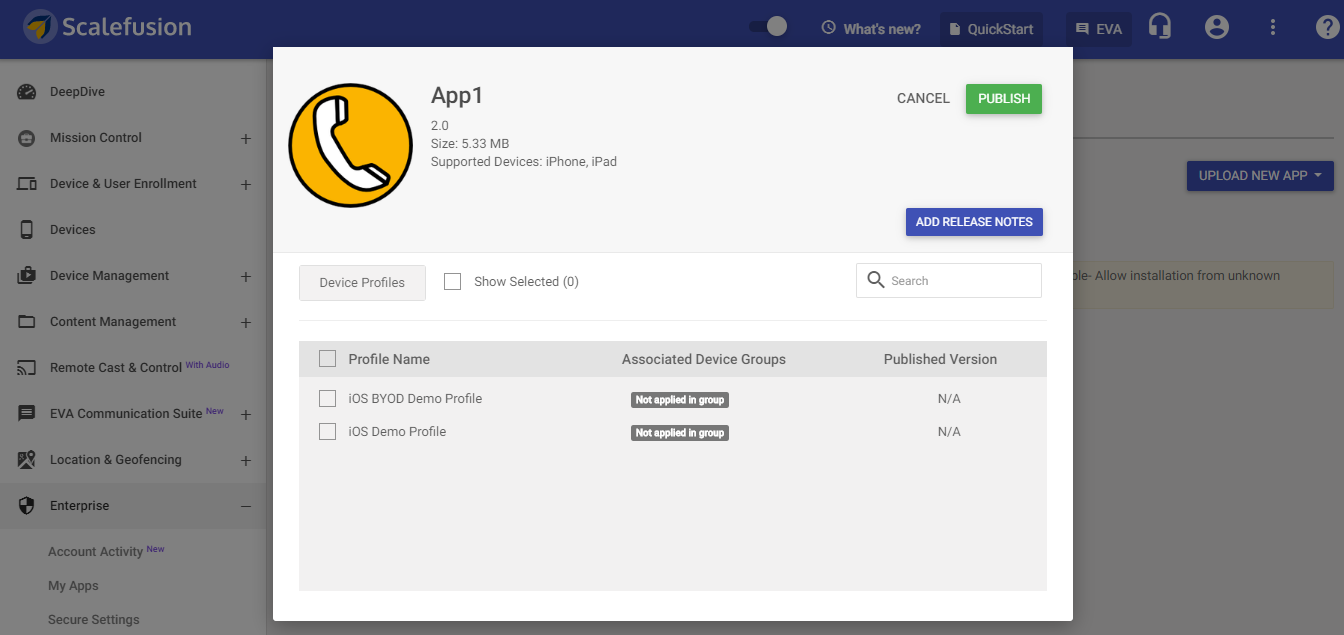Select the Device Profiles tab
1344x635 pixels.
click(362, 283)
